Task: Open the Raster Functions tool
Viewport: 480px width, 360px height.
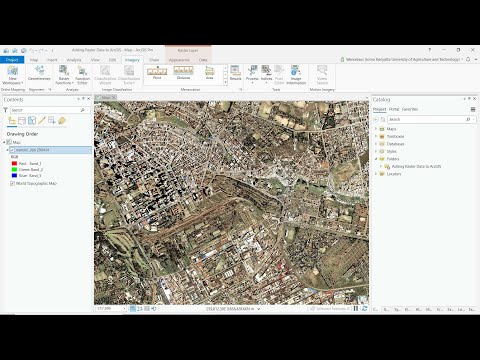Action: (x=64, y=75)
